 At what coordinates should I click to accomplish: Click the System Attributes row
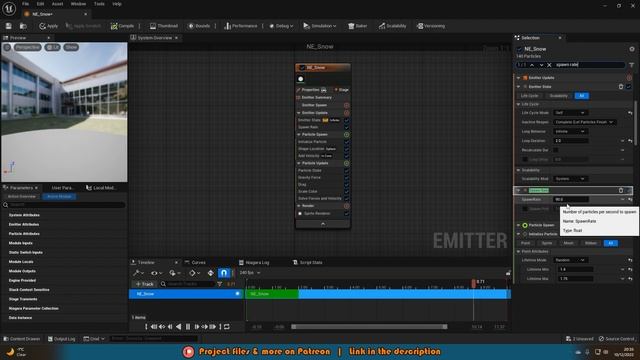64,215
